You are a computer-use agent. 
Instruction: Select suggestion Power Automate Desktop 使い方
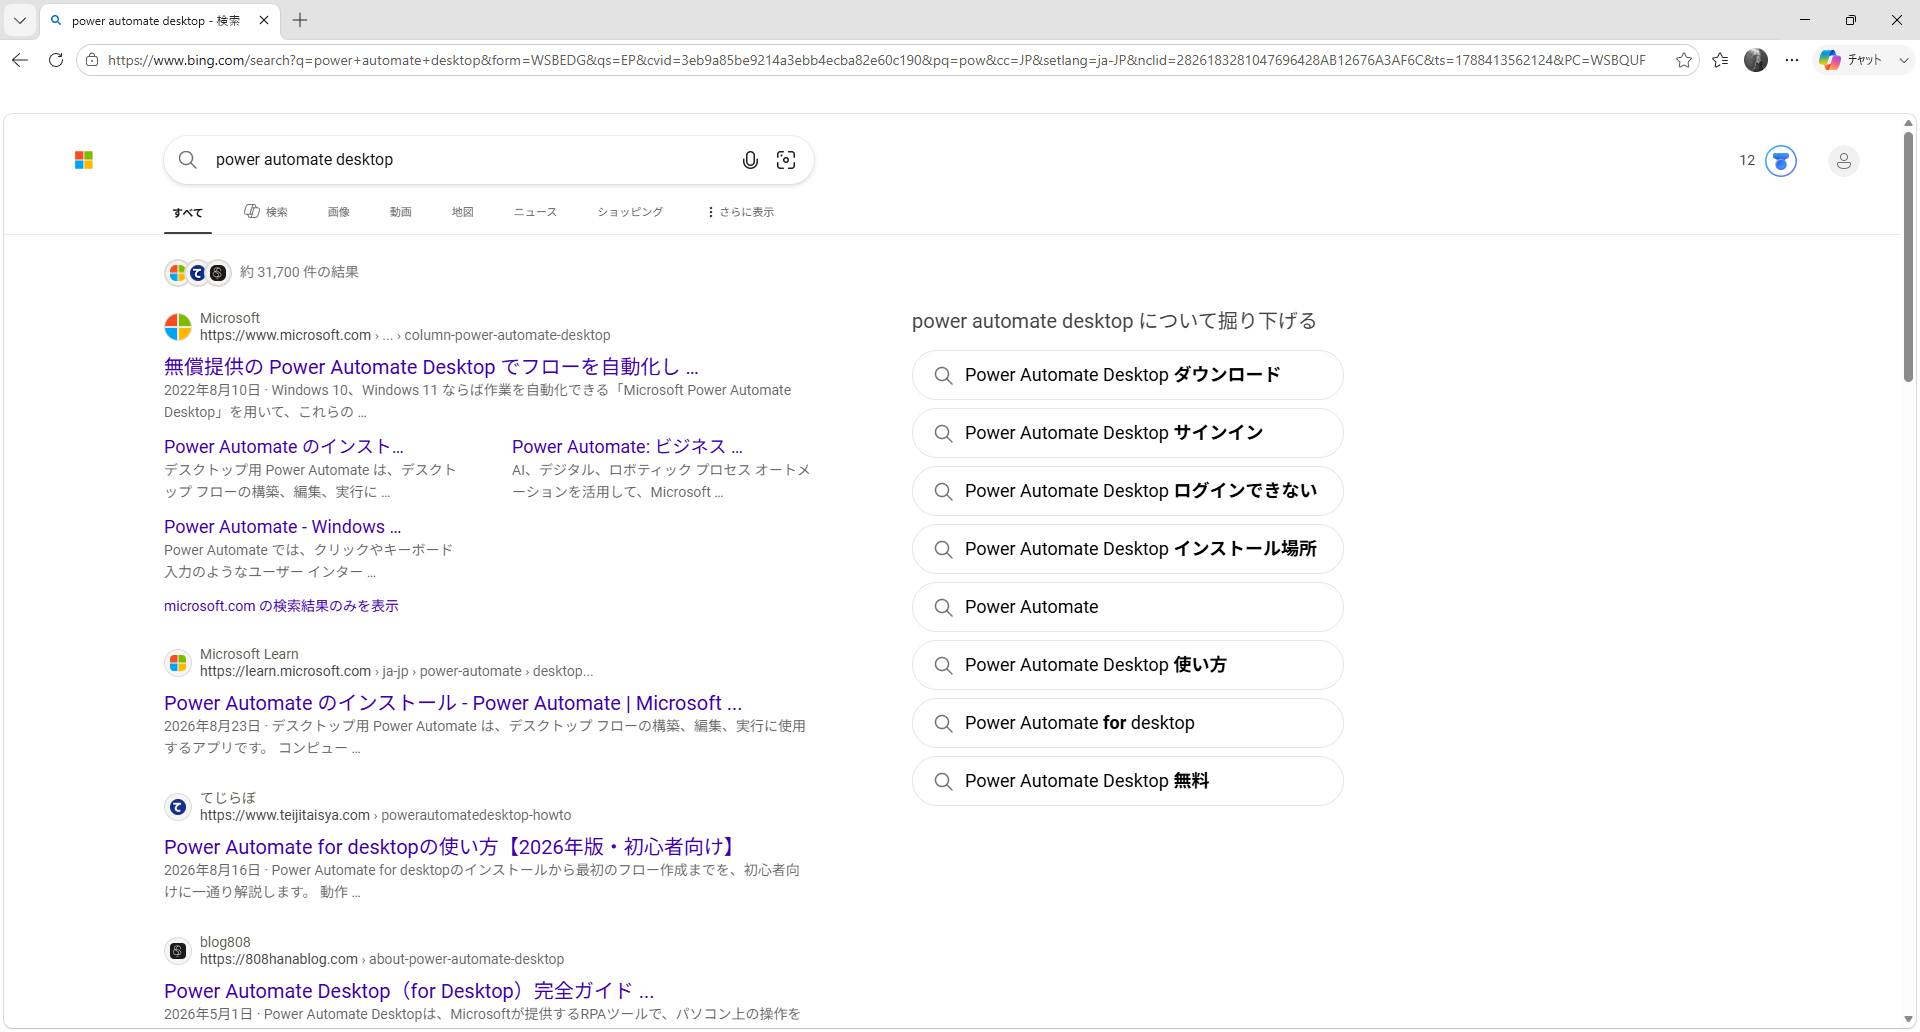click(x=1127, y=665)
